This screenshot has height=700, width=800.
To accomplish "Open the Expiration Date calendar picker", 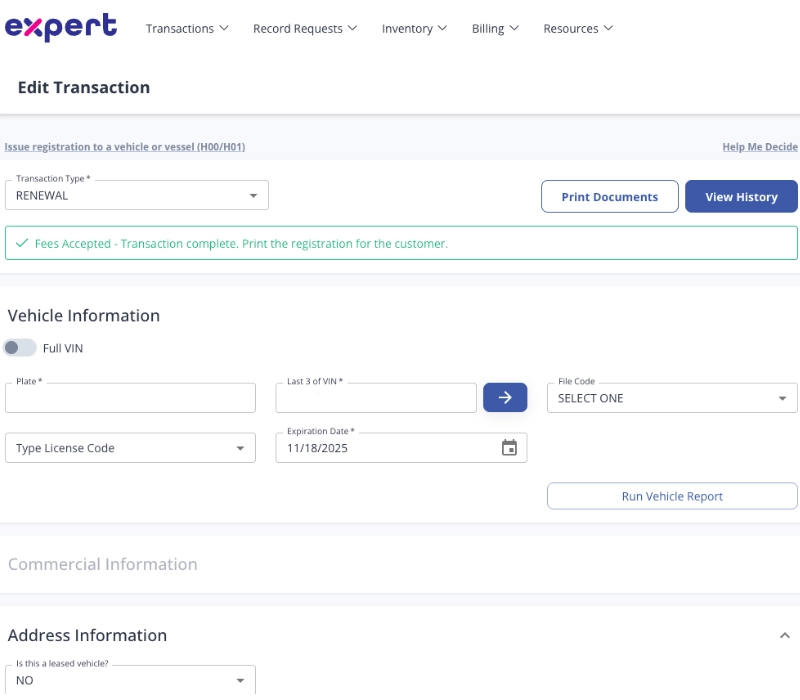I will pyautogui.click(x=509, y=448).
